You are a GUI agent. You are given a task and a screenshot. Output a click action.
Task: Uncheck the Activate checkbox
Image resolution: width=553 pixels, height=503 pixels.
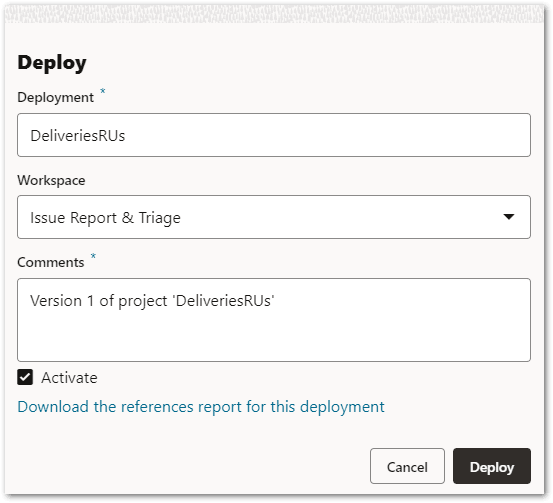(25, 377)
